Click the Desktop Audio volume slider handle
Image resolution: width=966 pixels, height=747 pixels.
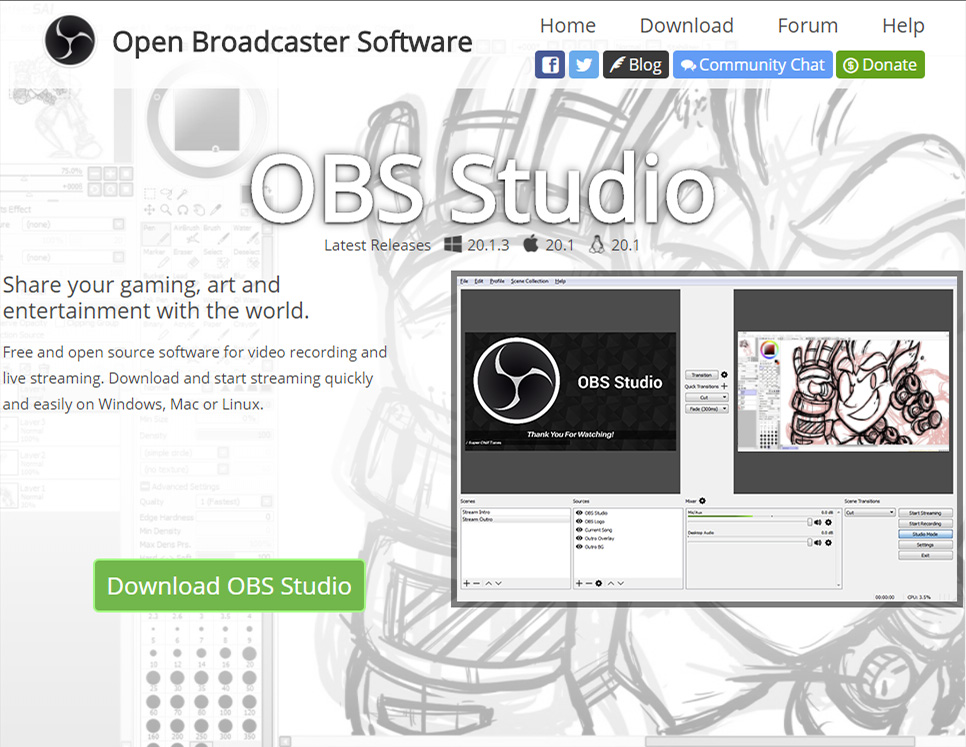810,543
